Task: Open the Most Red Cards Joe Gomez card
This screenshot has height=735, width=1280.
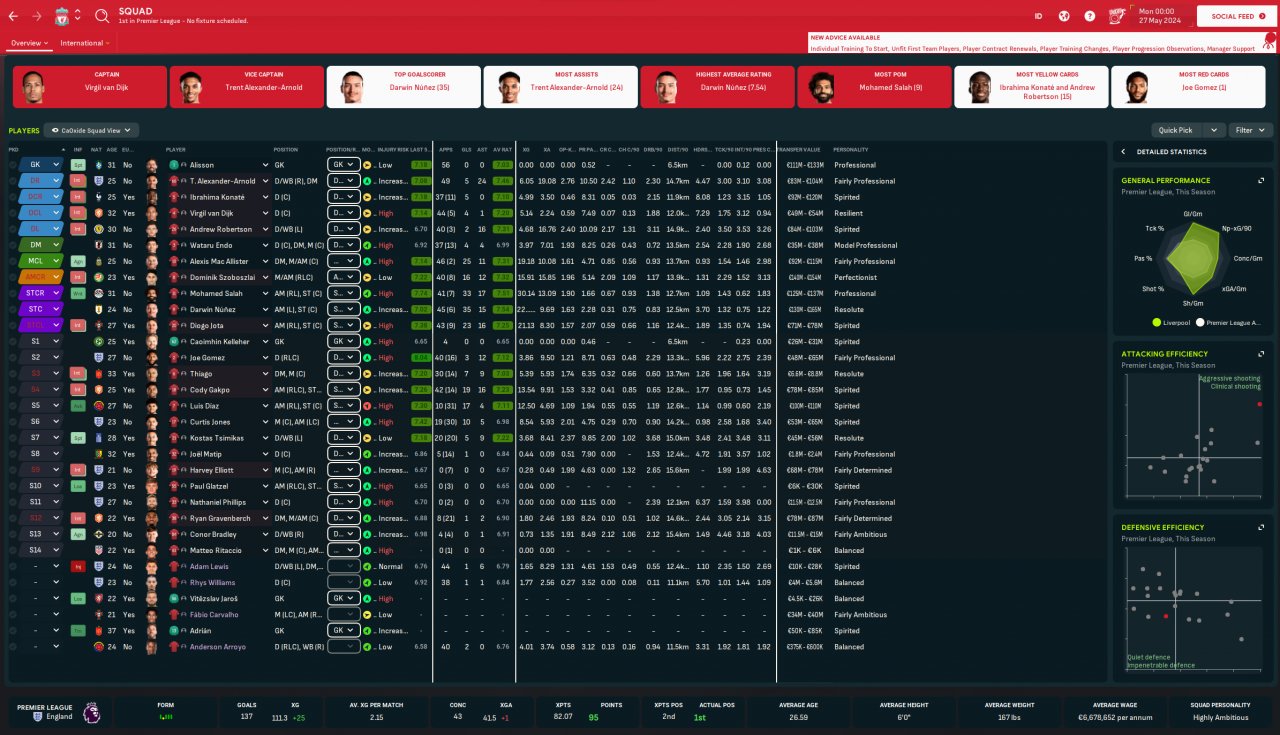Action: (x=1188, y=87)
